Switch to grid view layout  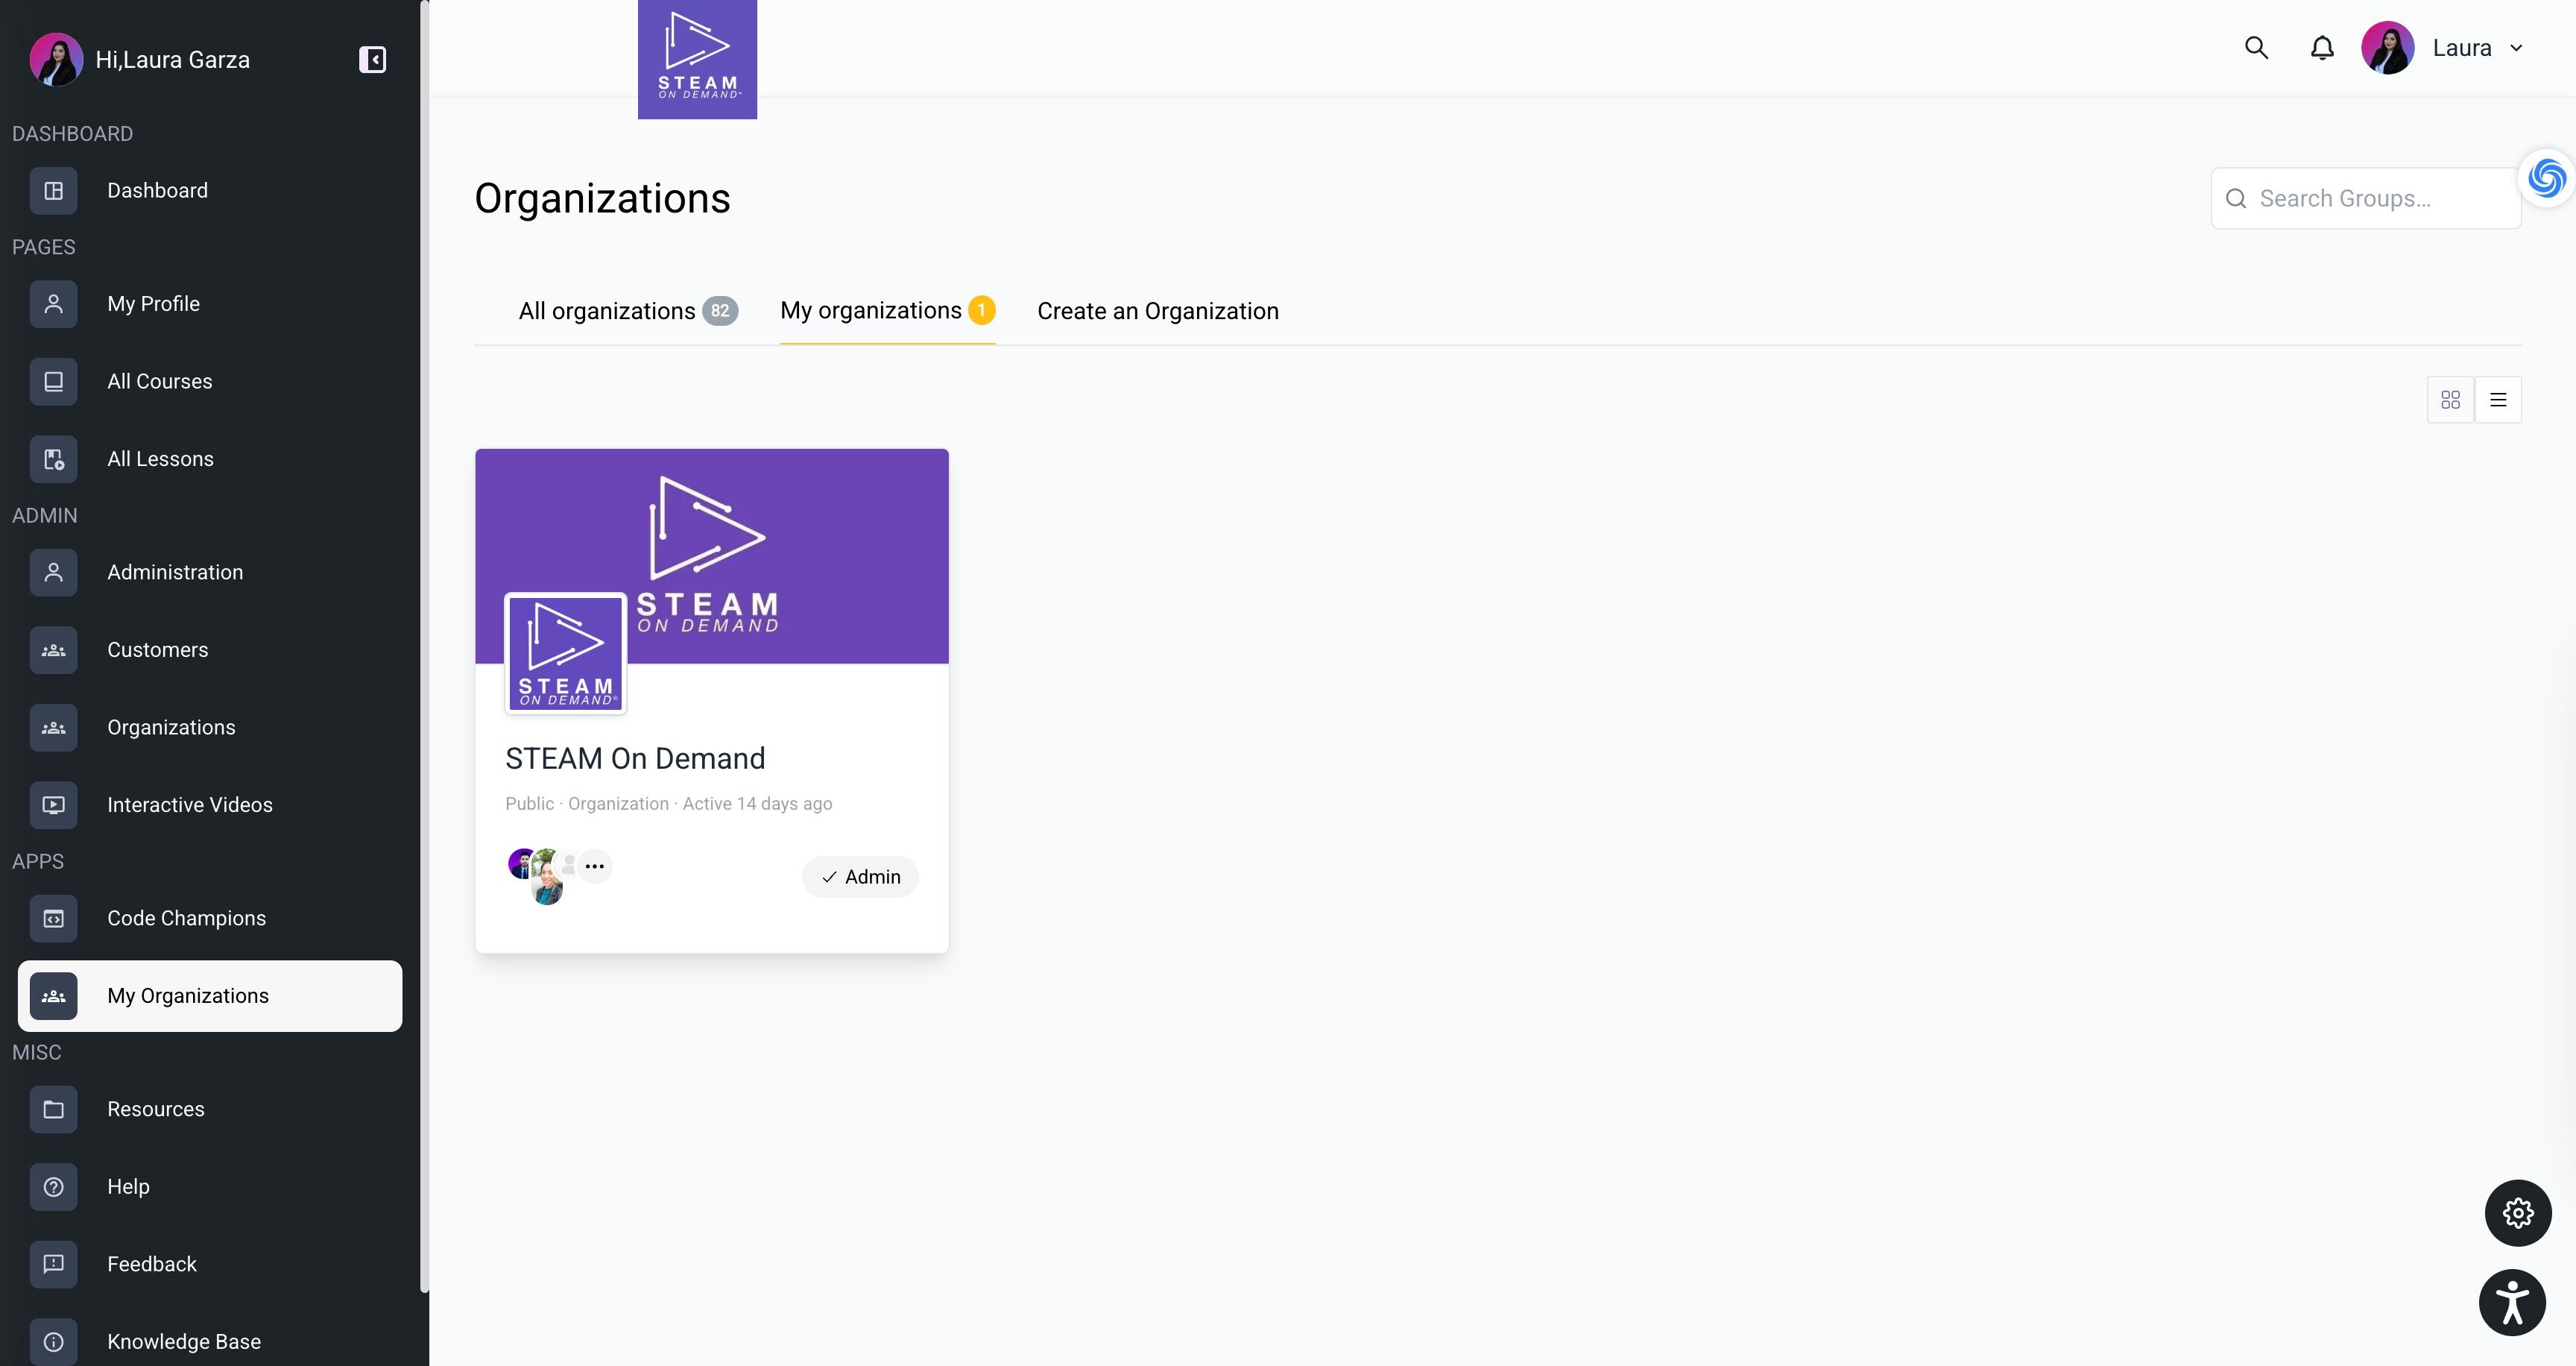(x=2450, y=400)
